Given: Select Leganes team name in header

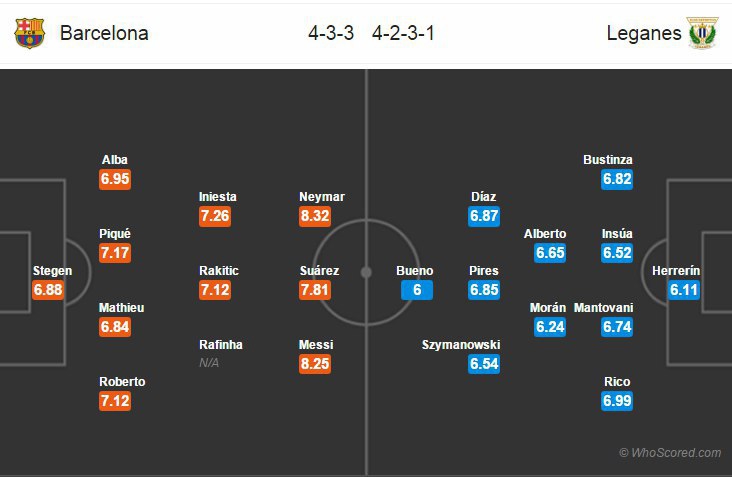Looking at the screenshot, I should tap(643, 33).
